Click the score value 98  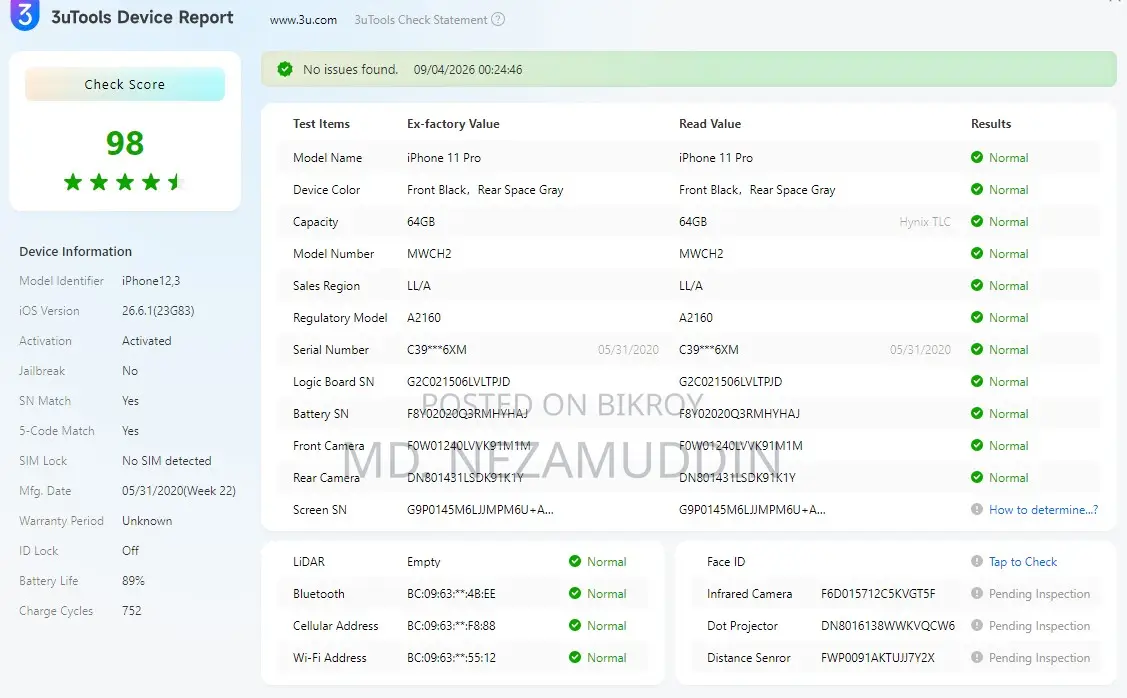pos(125,143)
